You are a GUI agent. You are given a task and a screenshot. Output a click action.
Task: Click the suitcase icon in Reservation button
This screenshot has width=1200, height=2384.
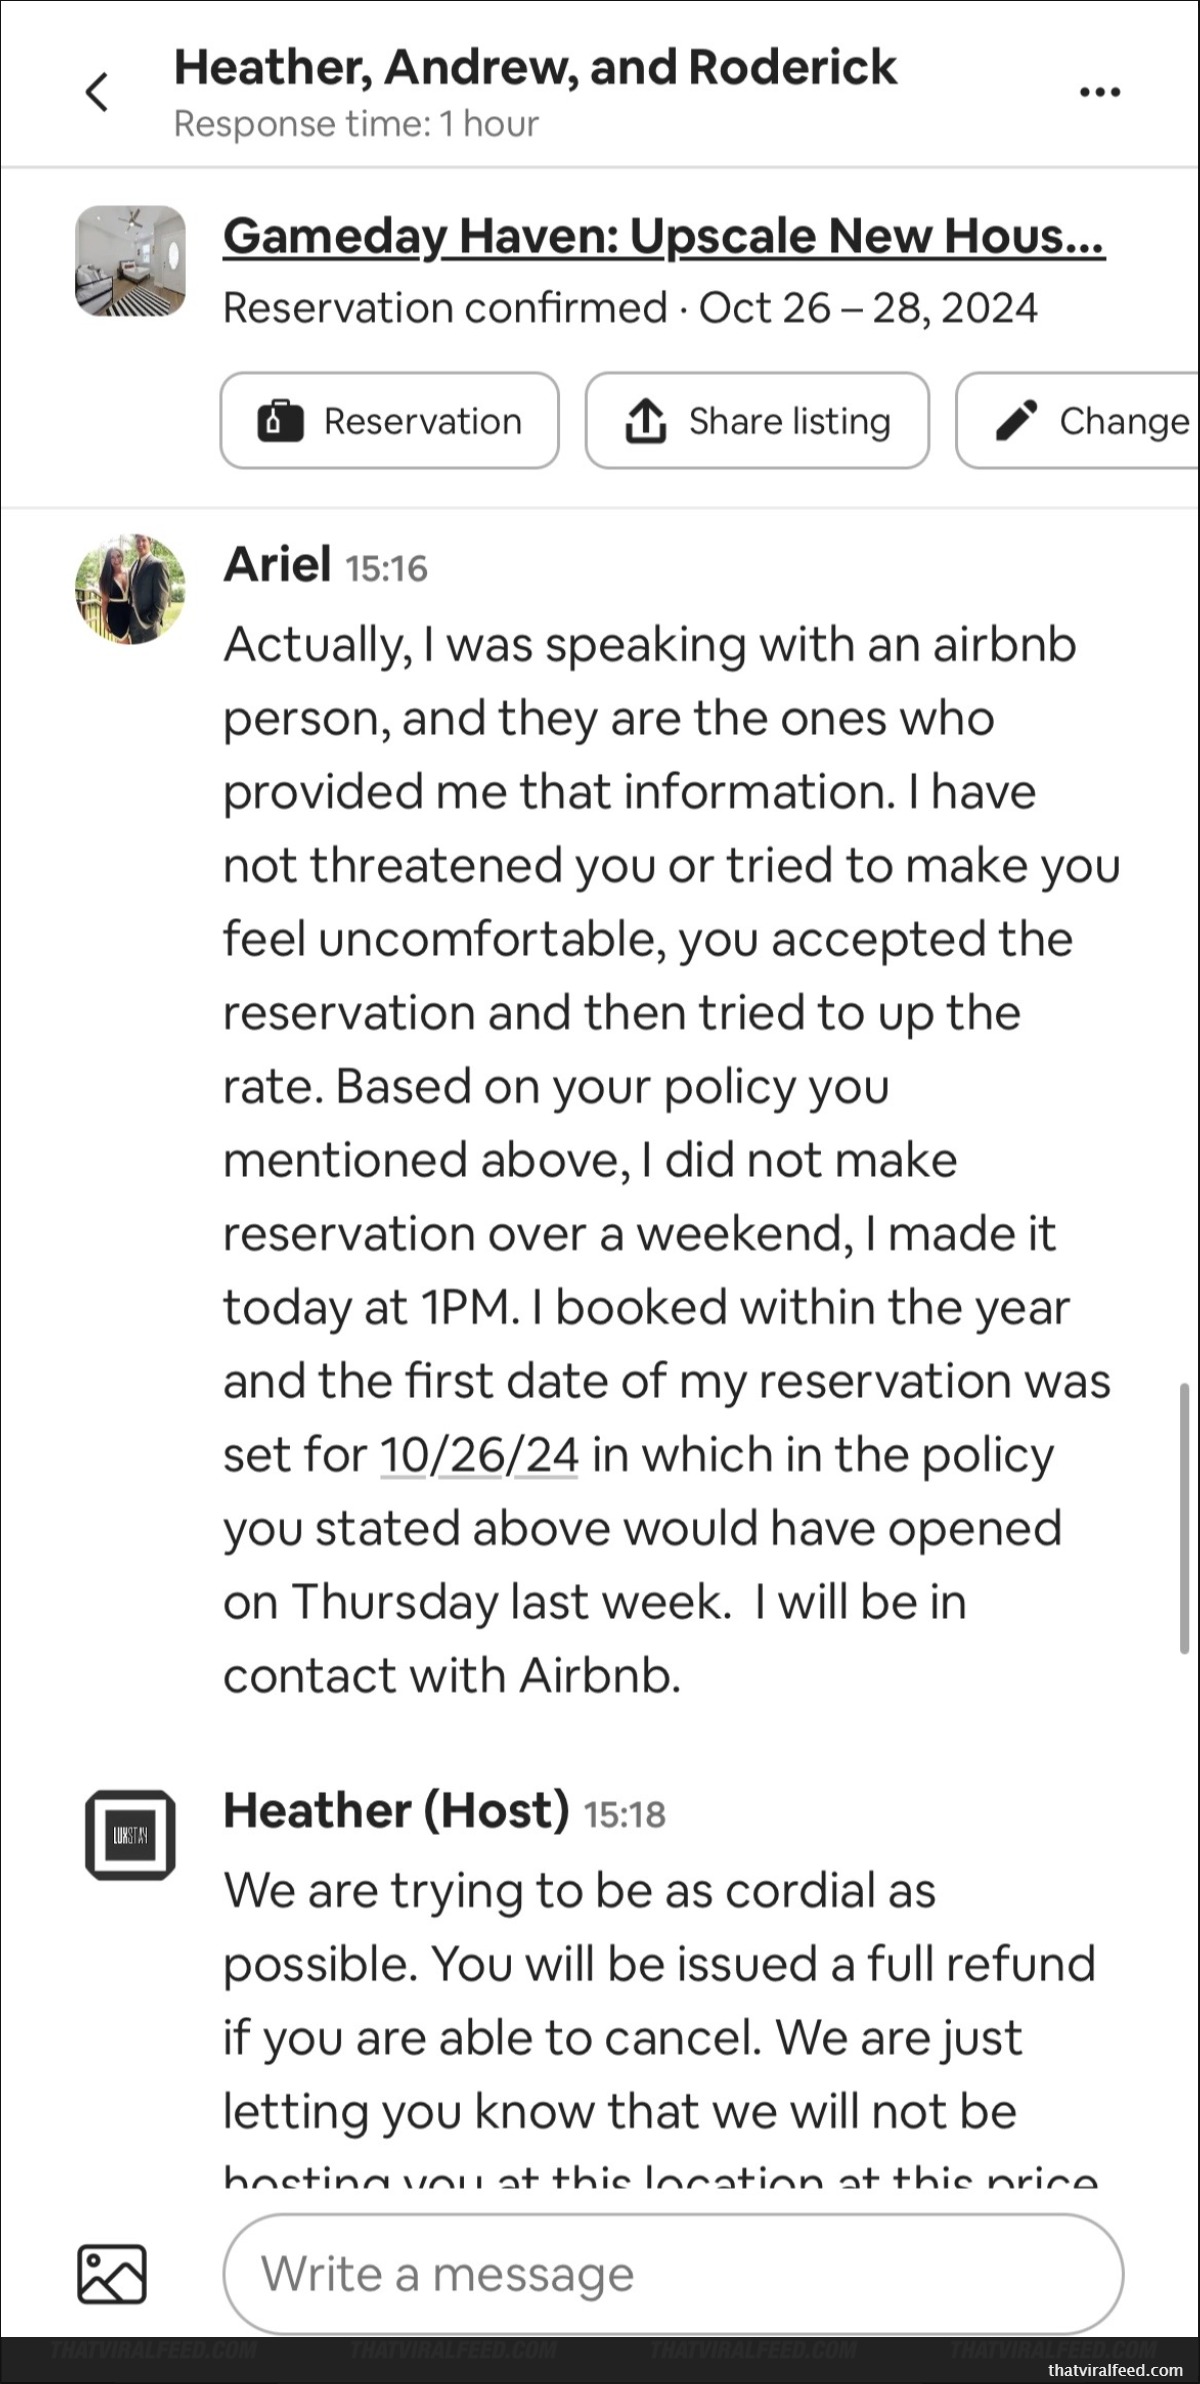click(x=280, y=421)
